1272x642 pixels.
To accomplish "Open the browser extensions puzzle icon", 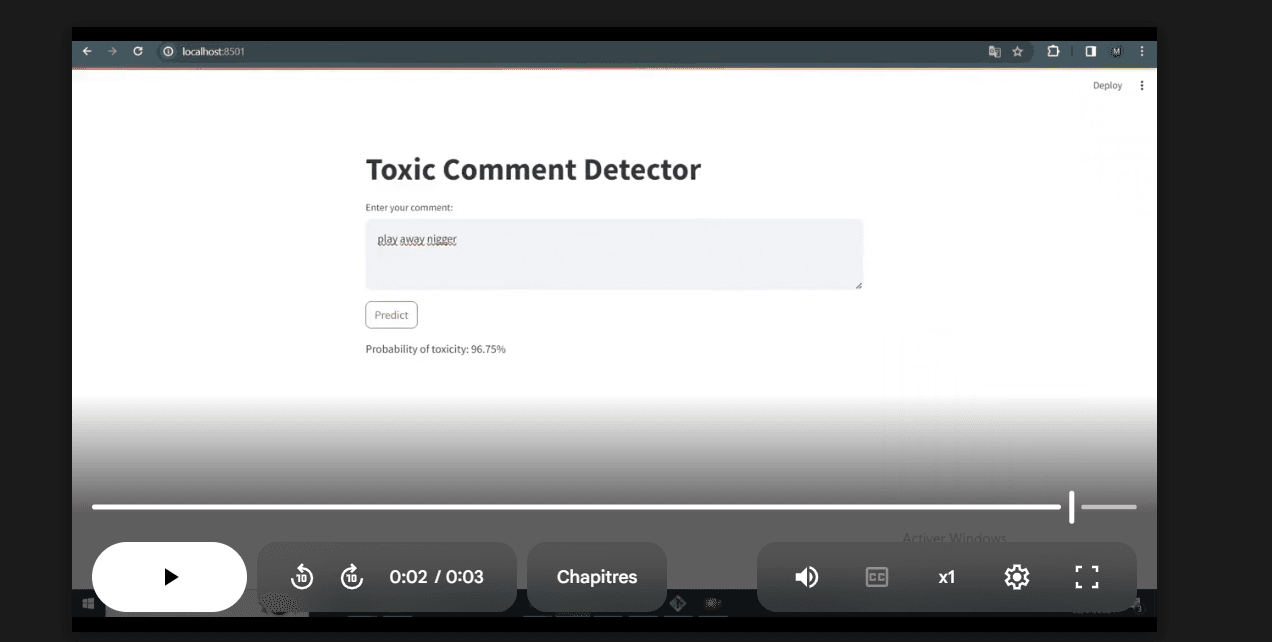I will click(x=1053, y=51).
